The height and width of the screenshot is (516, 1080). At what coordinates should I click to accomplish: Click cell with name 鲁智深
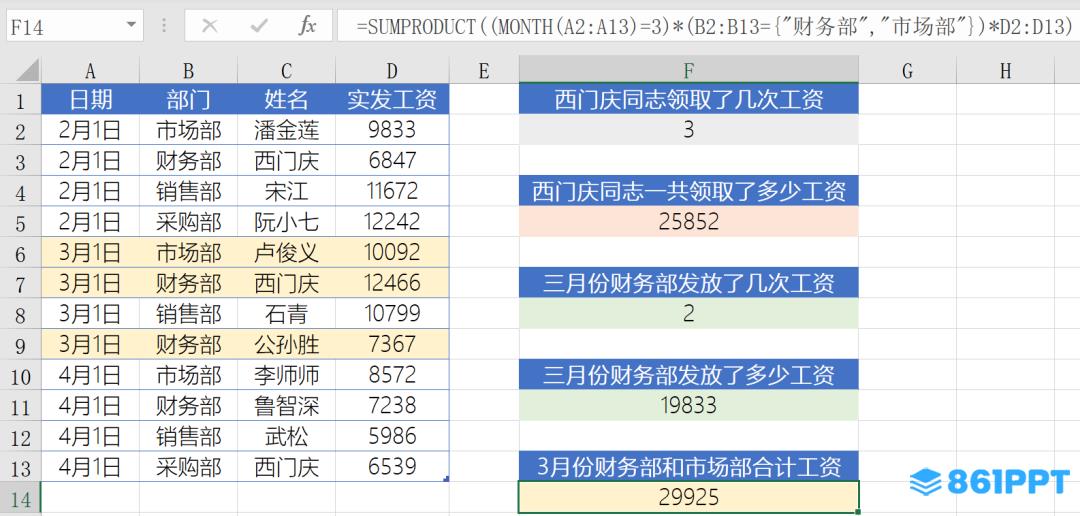(287, 405)
